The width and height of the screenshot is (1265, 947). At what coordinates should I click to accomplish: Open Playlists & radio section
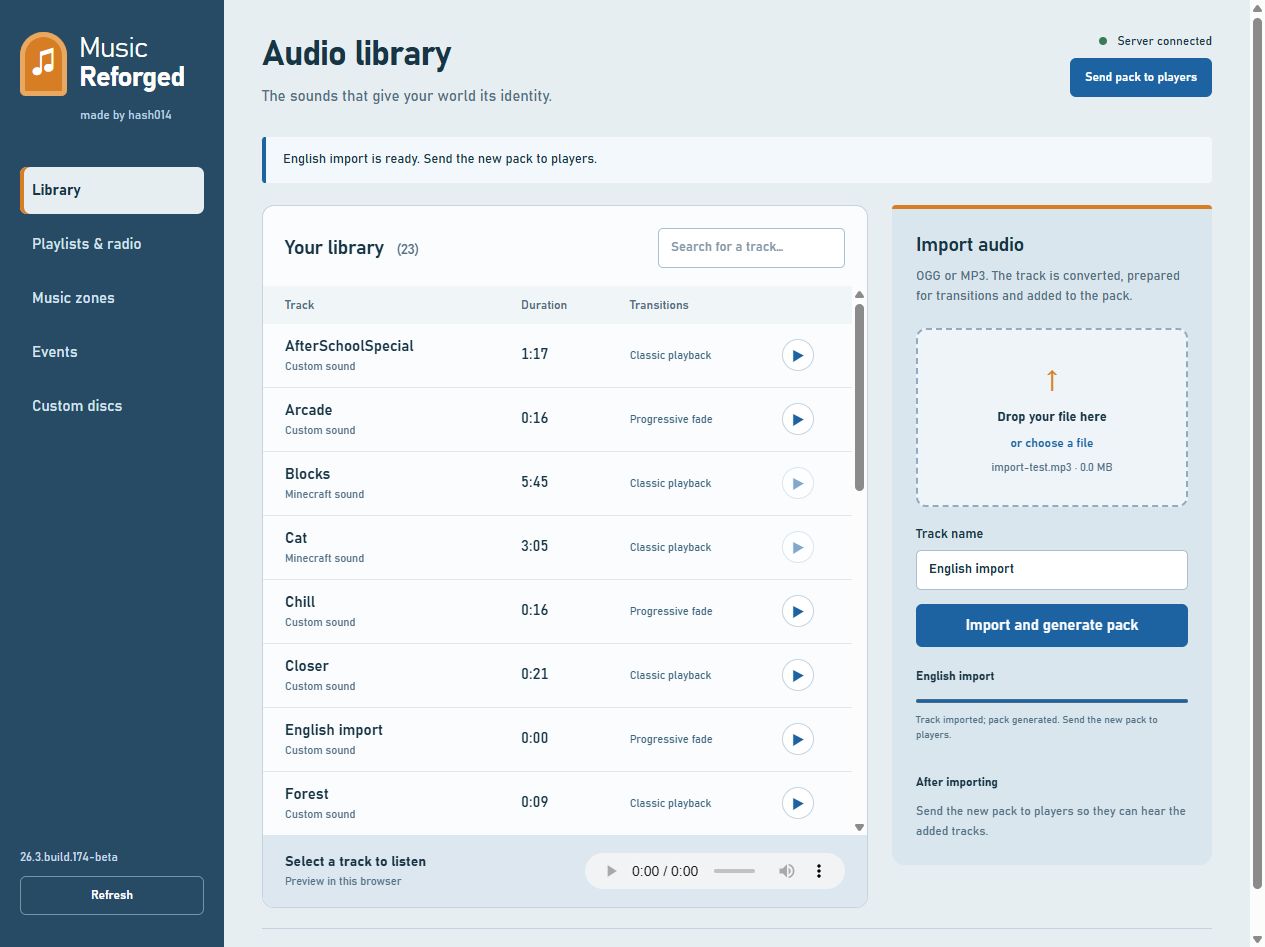click(112, 244)
